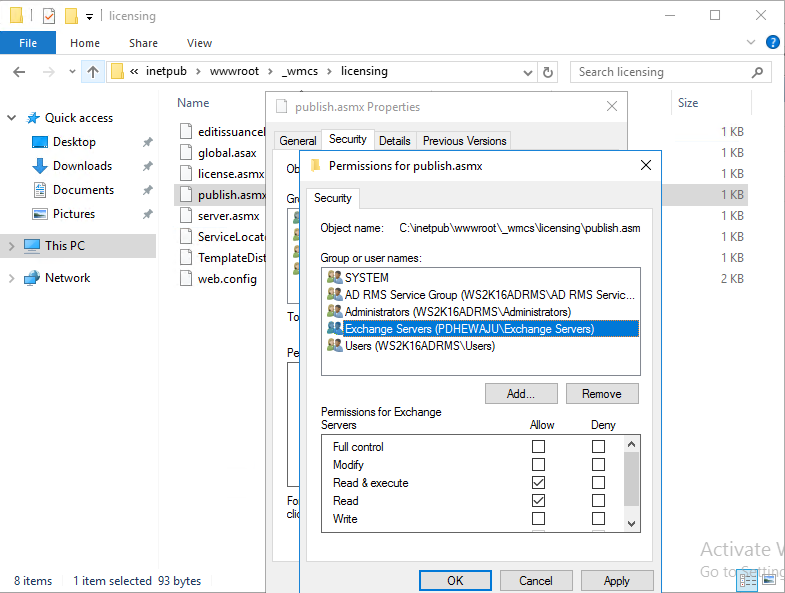Open the File menu tab
This screenshot has height=593, width=785.
pyautogui.click(x=28, y=43)
